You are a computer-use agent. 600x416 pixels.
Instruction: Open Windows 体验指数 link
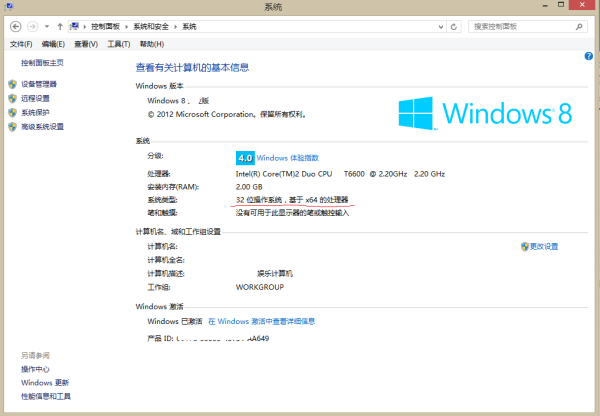[x=287, y=158]
